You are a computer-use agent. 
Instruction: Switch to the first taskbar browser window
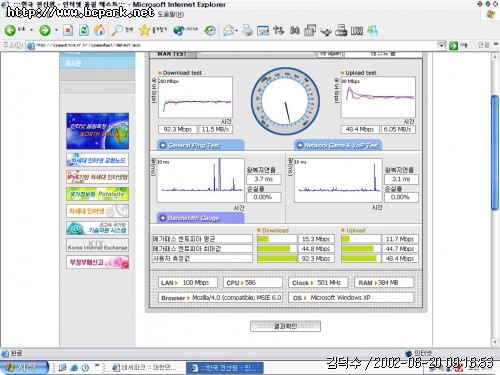(146, 368)
